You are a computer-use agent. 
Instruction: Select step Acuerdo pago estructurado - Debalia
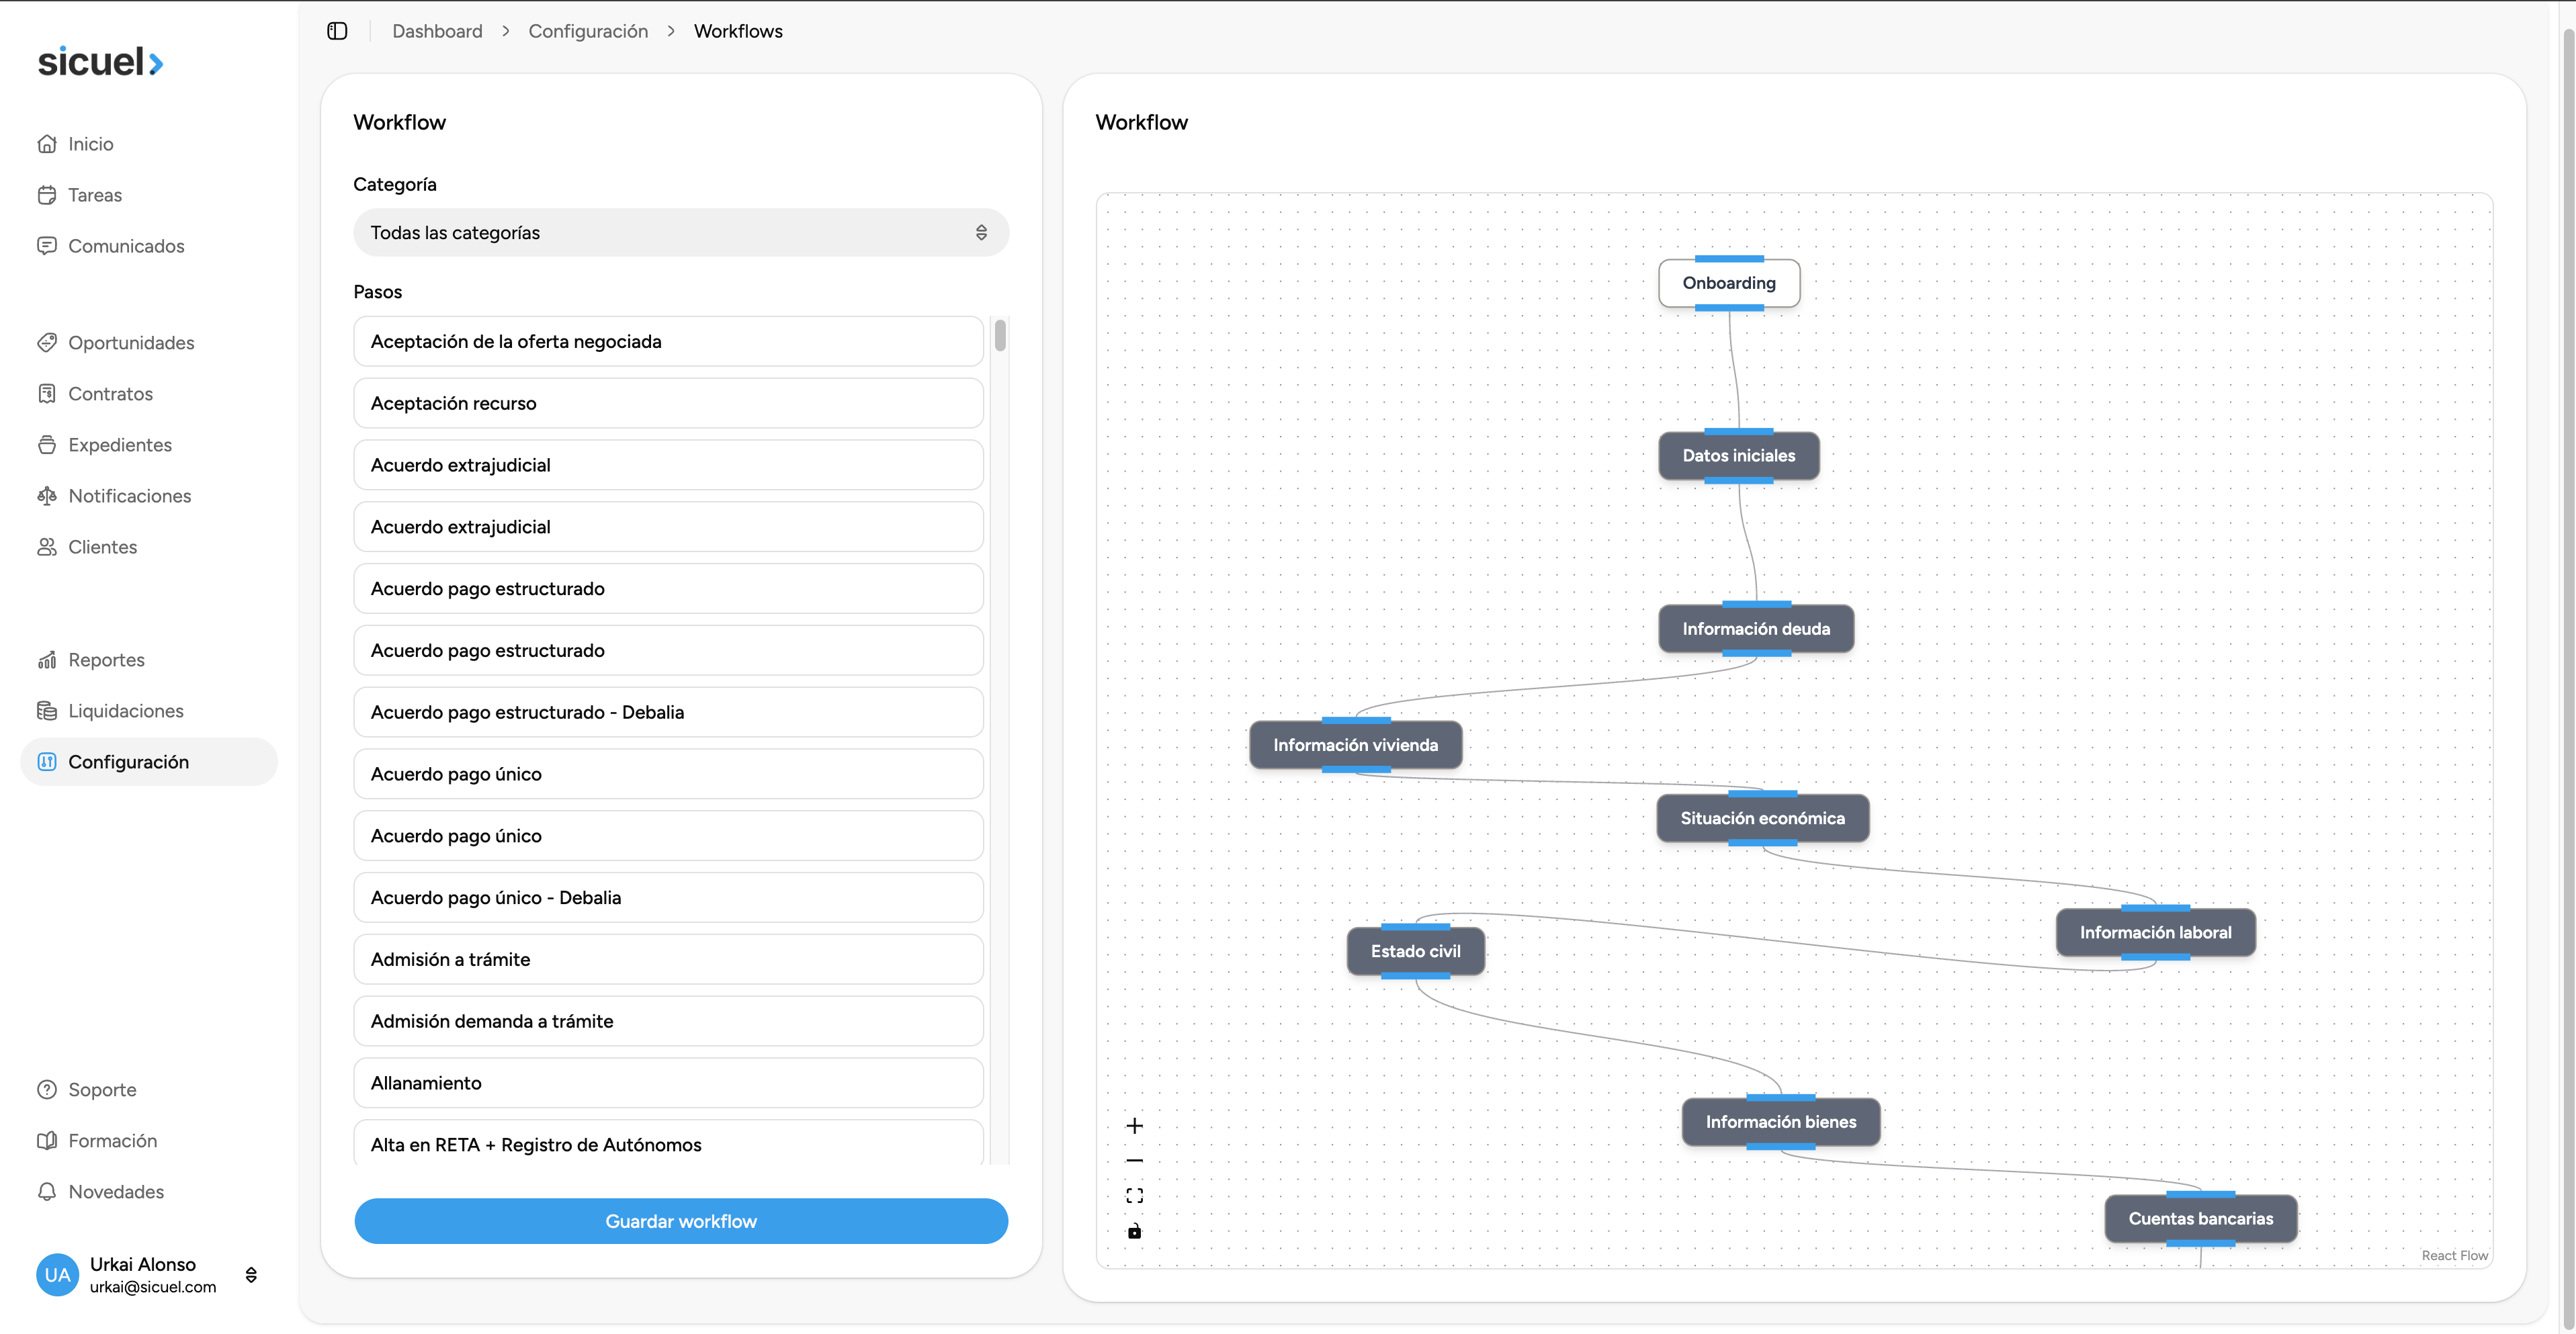(x=668, y=713)
